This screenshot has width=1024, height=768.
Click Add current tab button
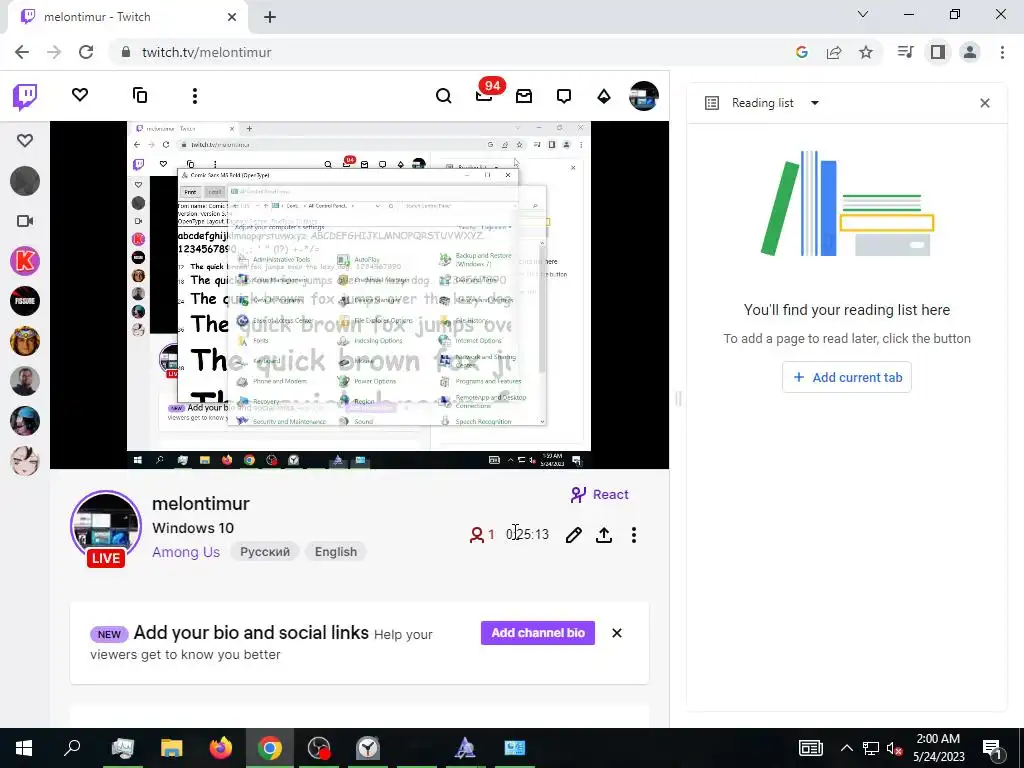(x=846, y=377)
